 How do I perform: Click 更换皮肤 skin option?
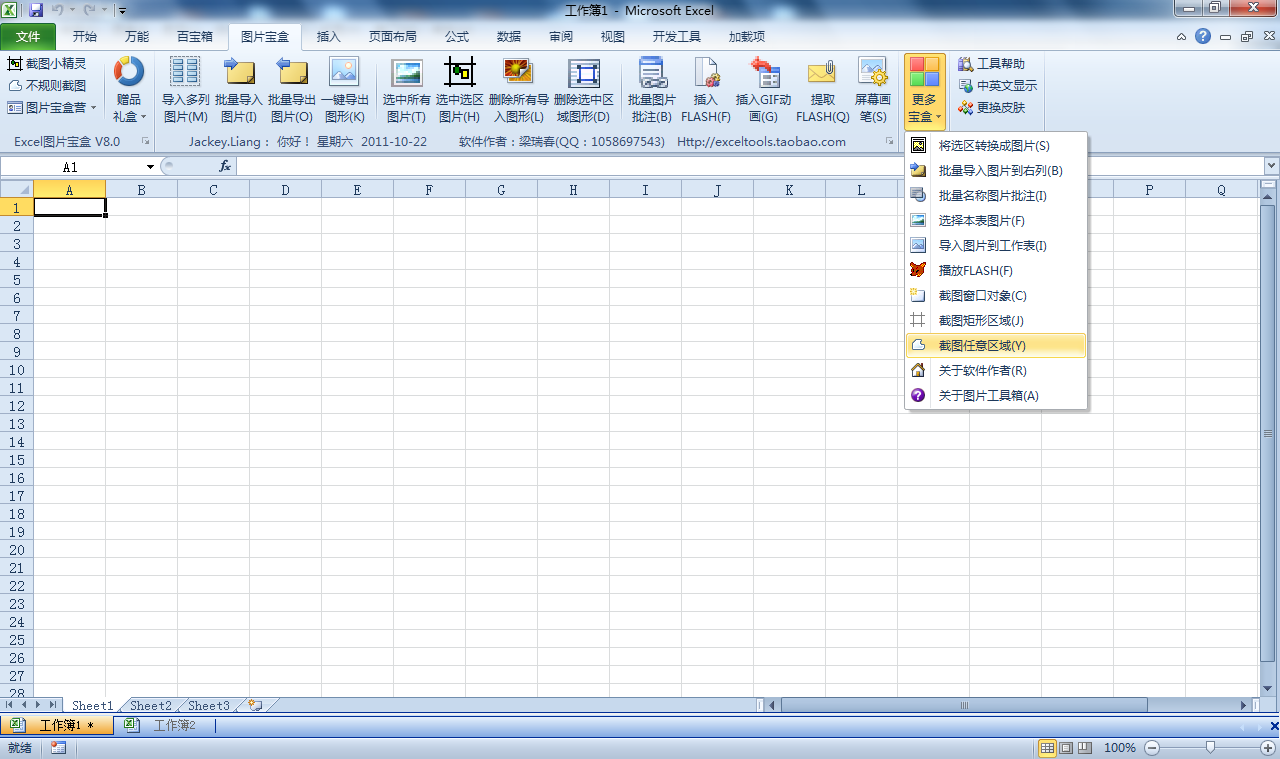click(x=991, y=108)
